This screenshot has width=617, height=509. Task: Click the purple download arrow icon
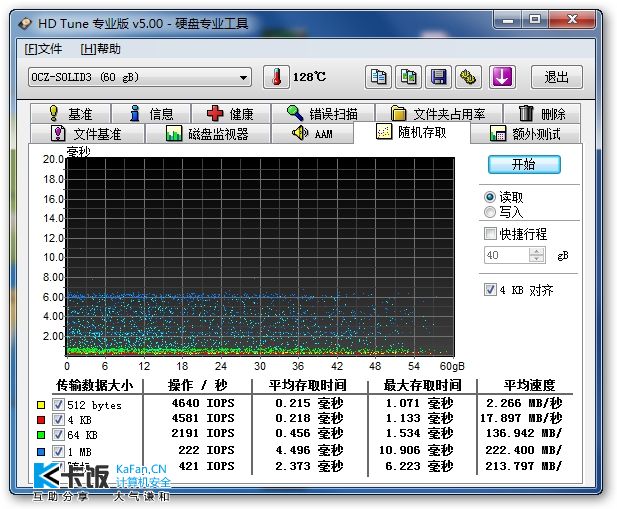pos(502,77)
